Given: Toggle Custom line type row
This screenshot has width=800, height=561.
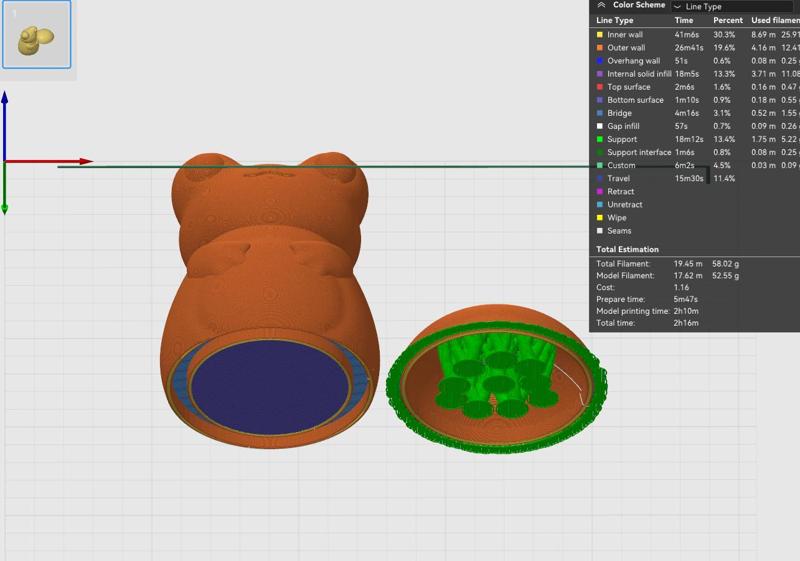Looking at the screenshot, I should 621,165.
